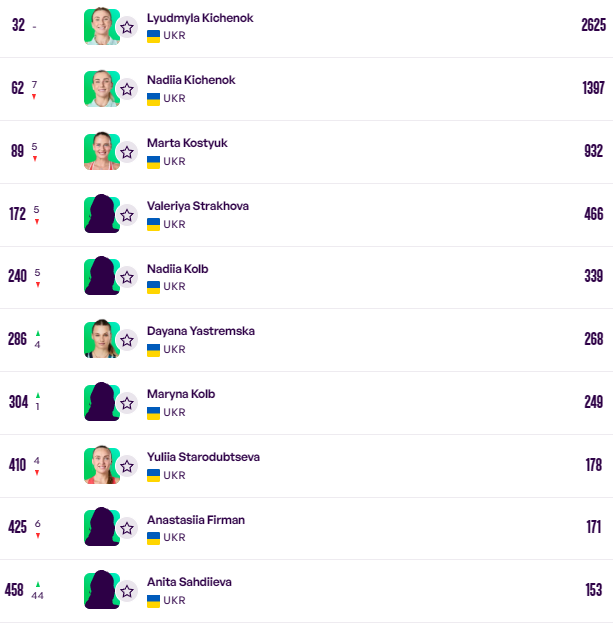Toggle favorite star for Nadiia Kichenok
This screenshot has height=623, width=613.
tap(127, 89)
